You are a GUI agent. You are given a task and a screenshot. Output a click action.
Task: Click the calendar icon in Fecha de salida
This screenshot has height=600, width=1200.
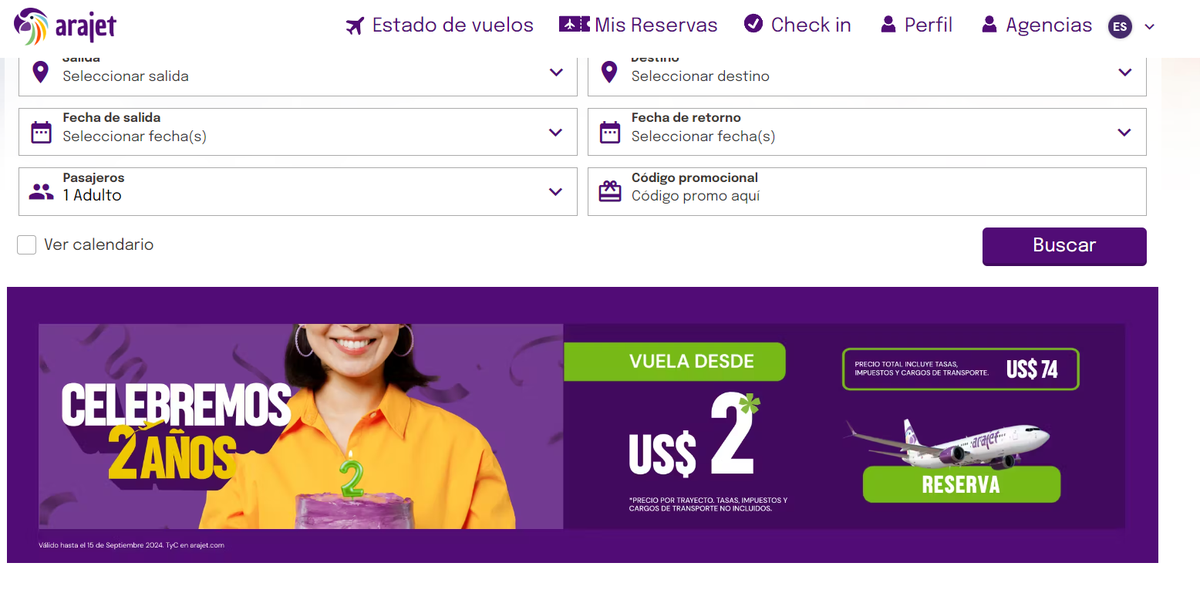point(41,132)
